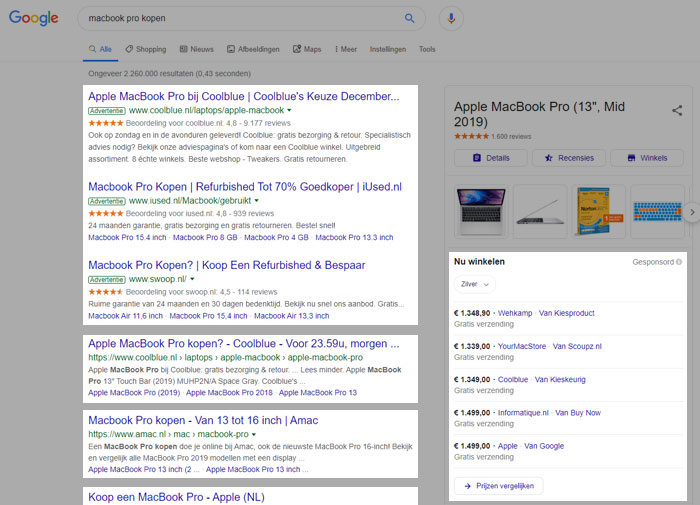This screenshot has width=700, height=505.
Task: Open the Van Kiesproduct link
Action: click(x=567, y=313)
